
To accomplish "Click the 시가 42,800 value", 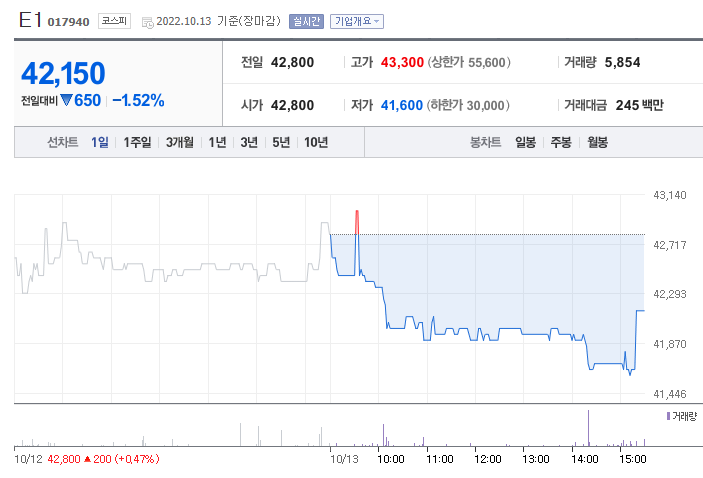I will click(x=292, y=105).
